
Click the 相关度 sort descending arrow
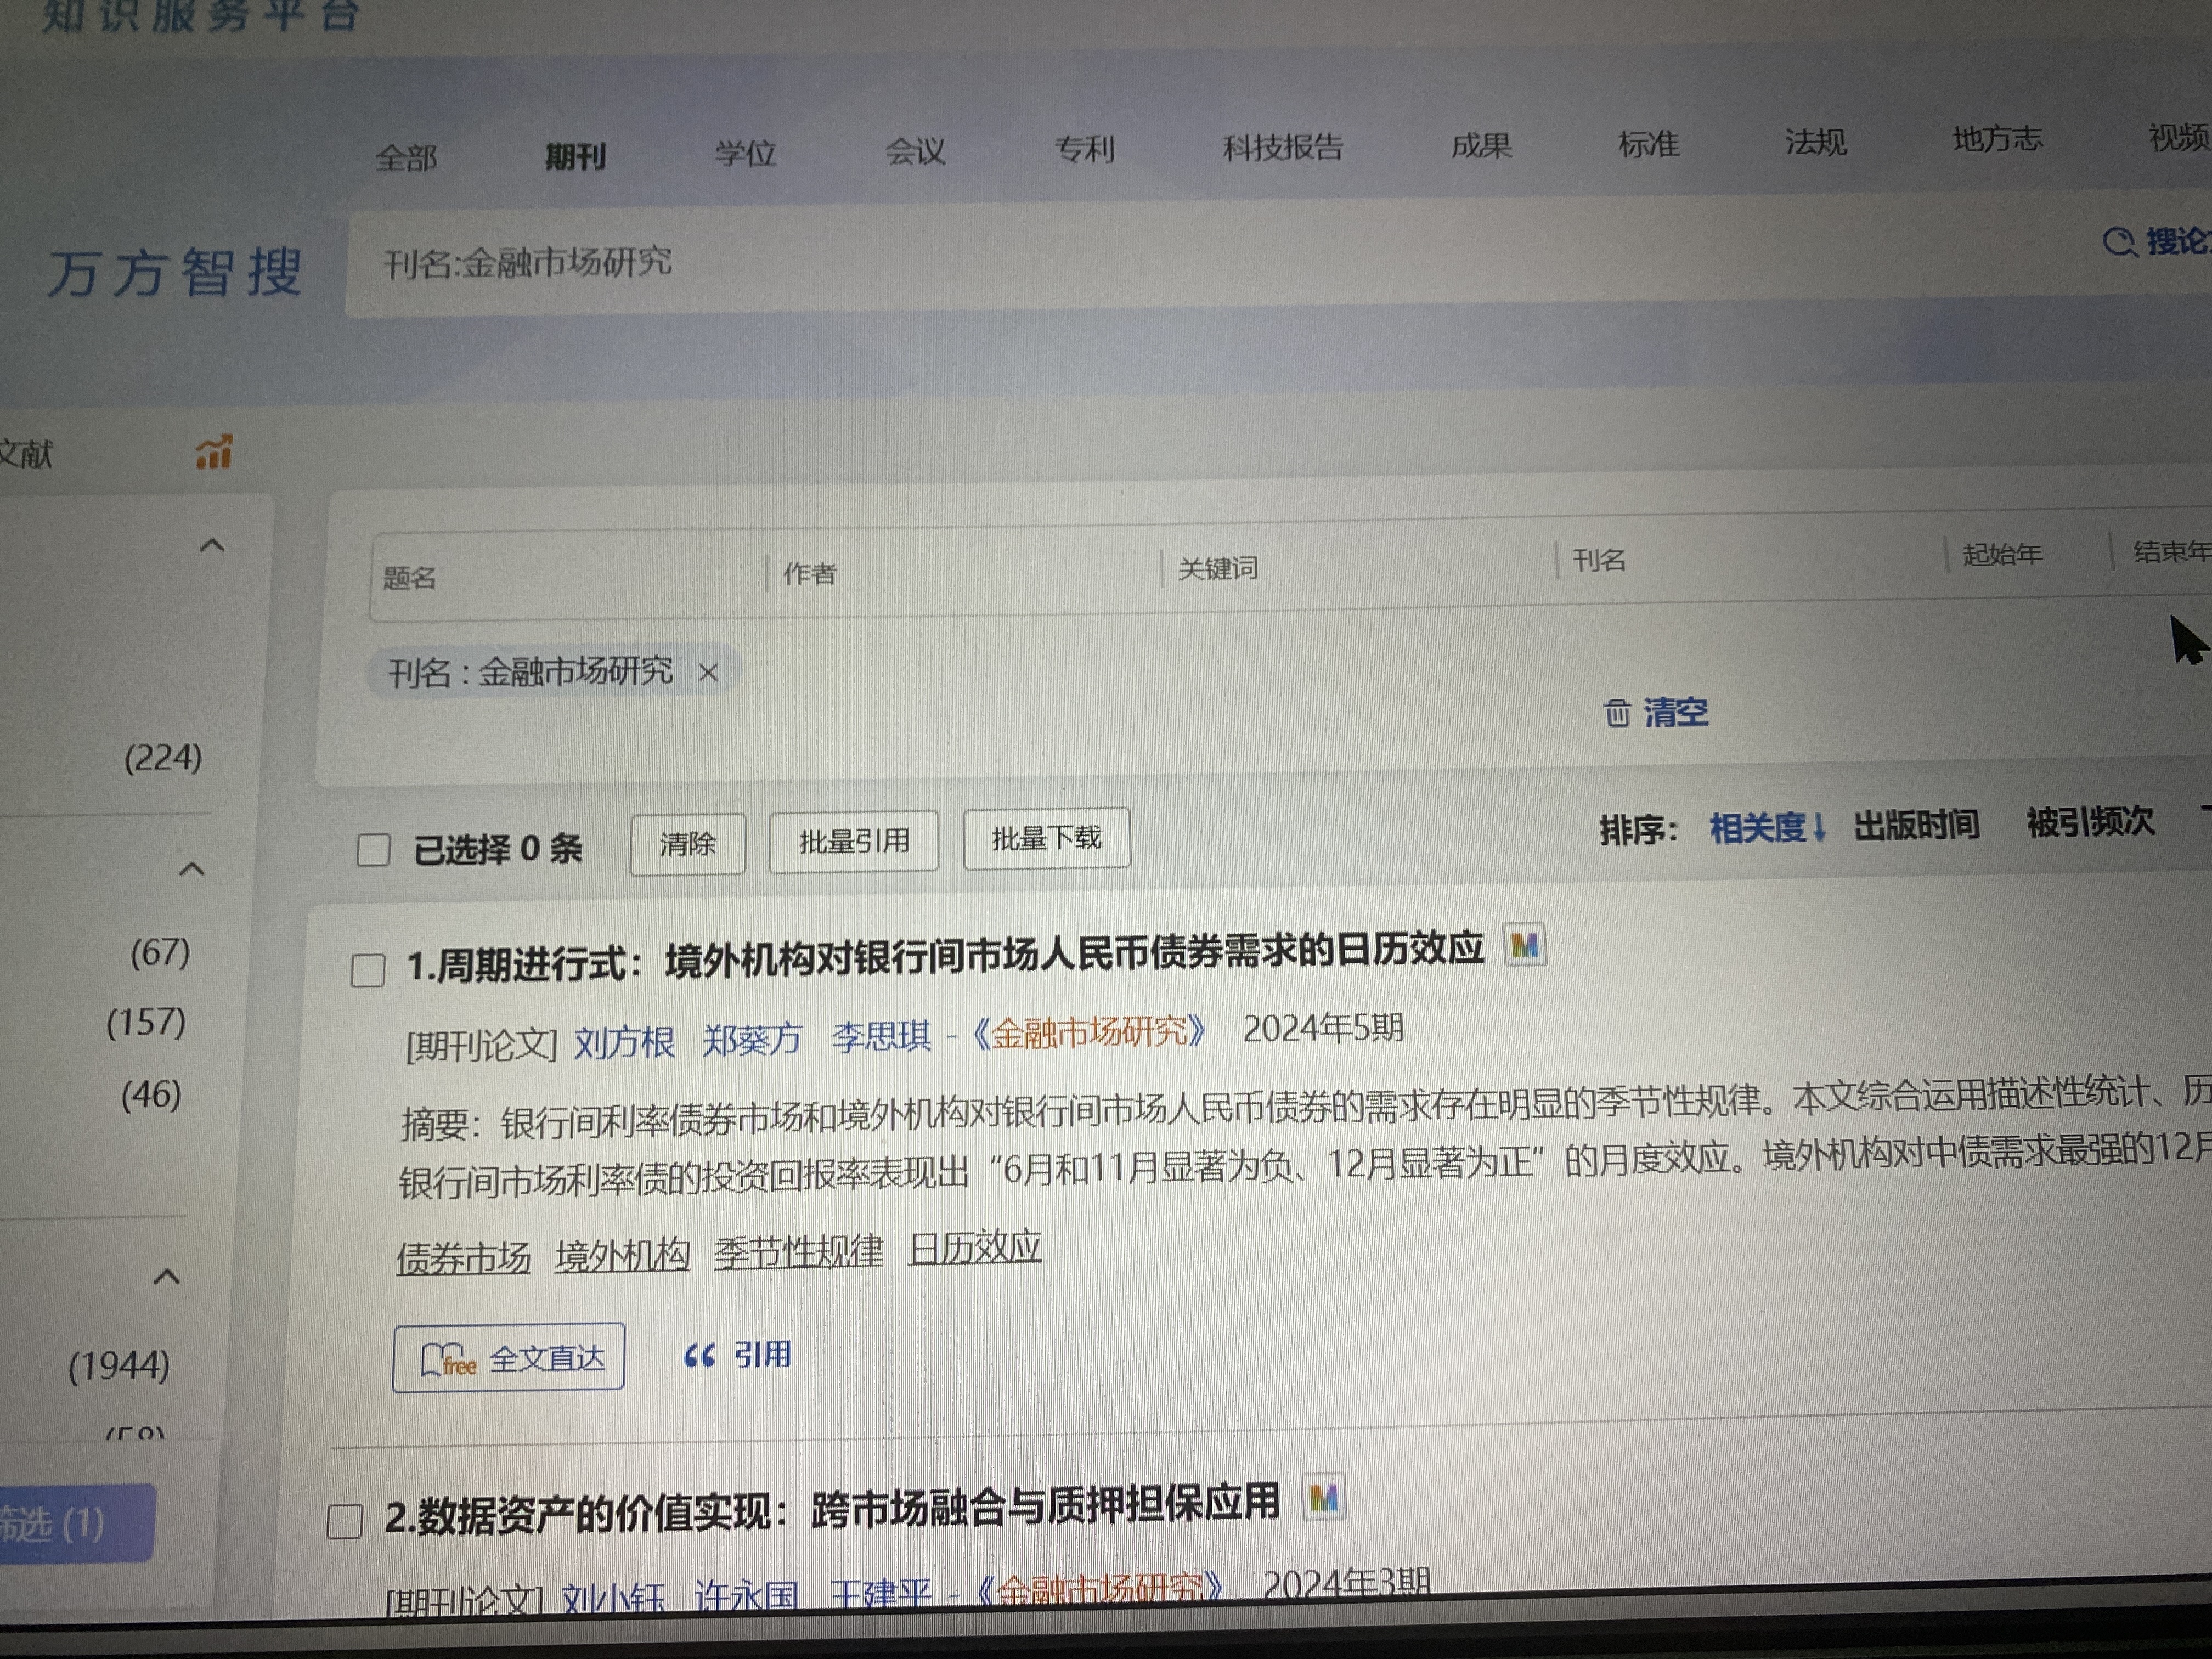click(1819, 828)
